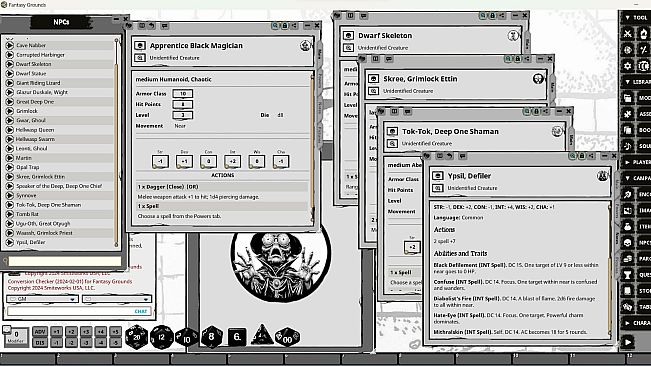This screenshot has width=651, height=366.
Task: Click share icon in Apprentice Black Magician window
Action: pyautogui.click(x=294, y=26)
